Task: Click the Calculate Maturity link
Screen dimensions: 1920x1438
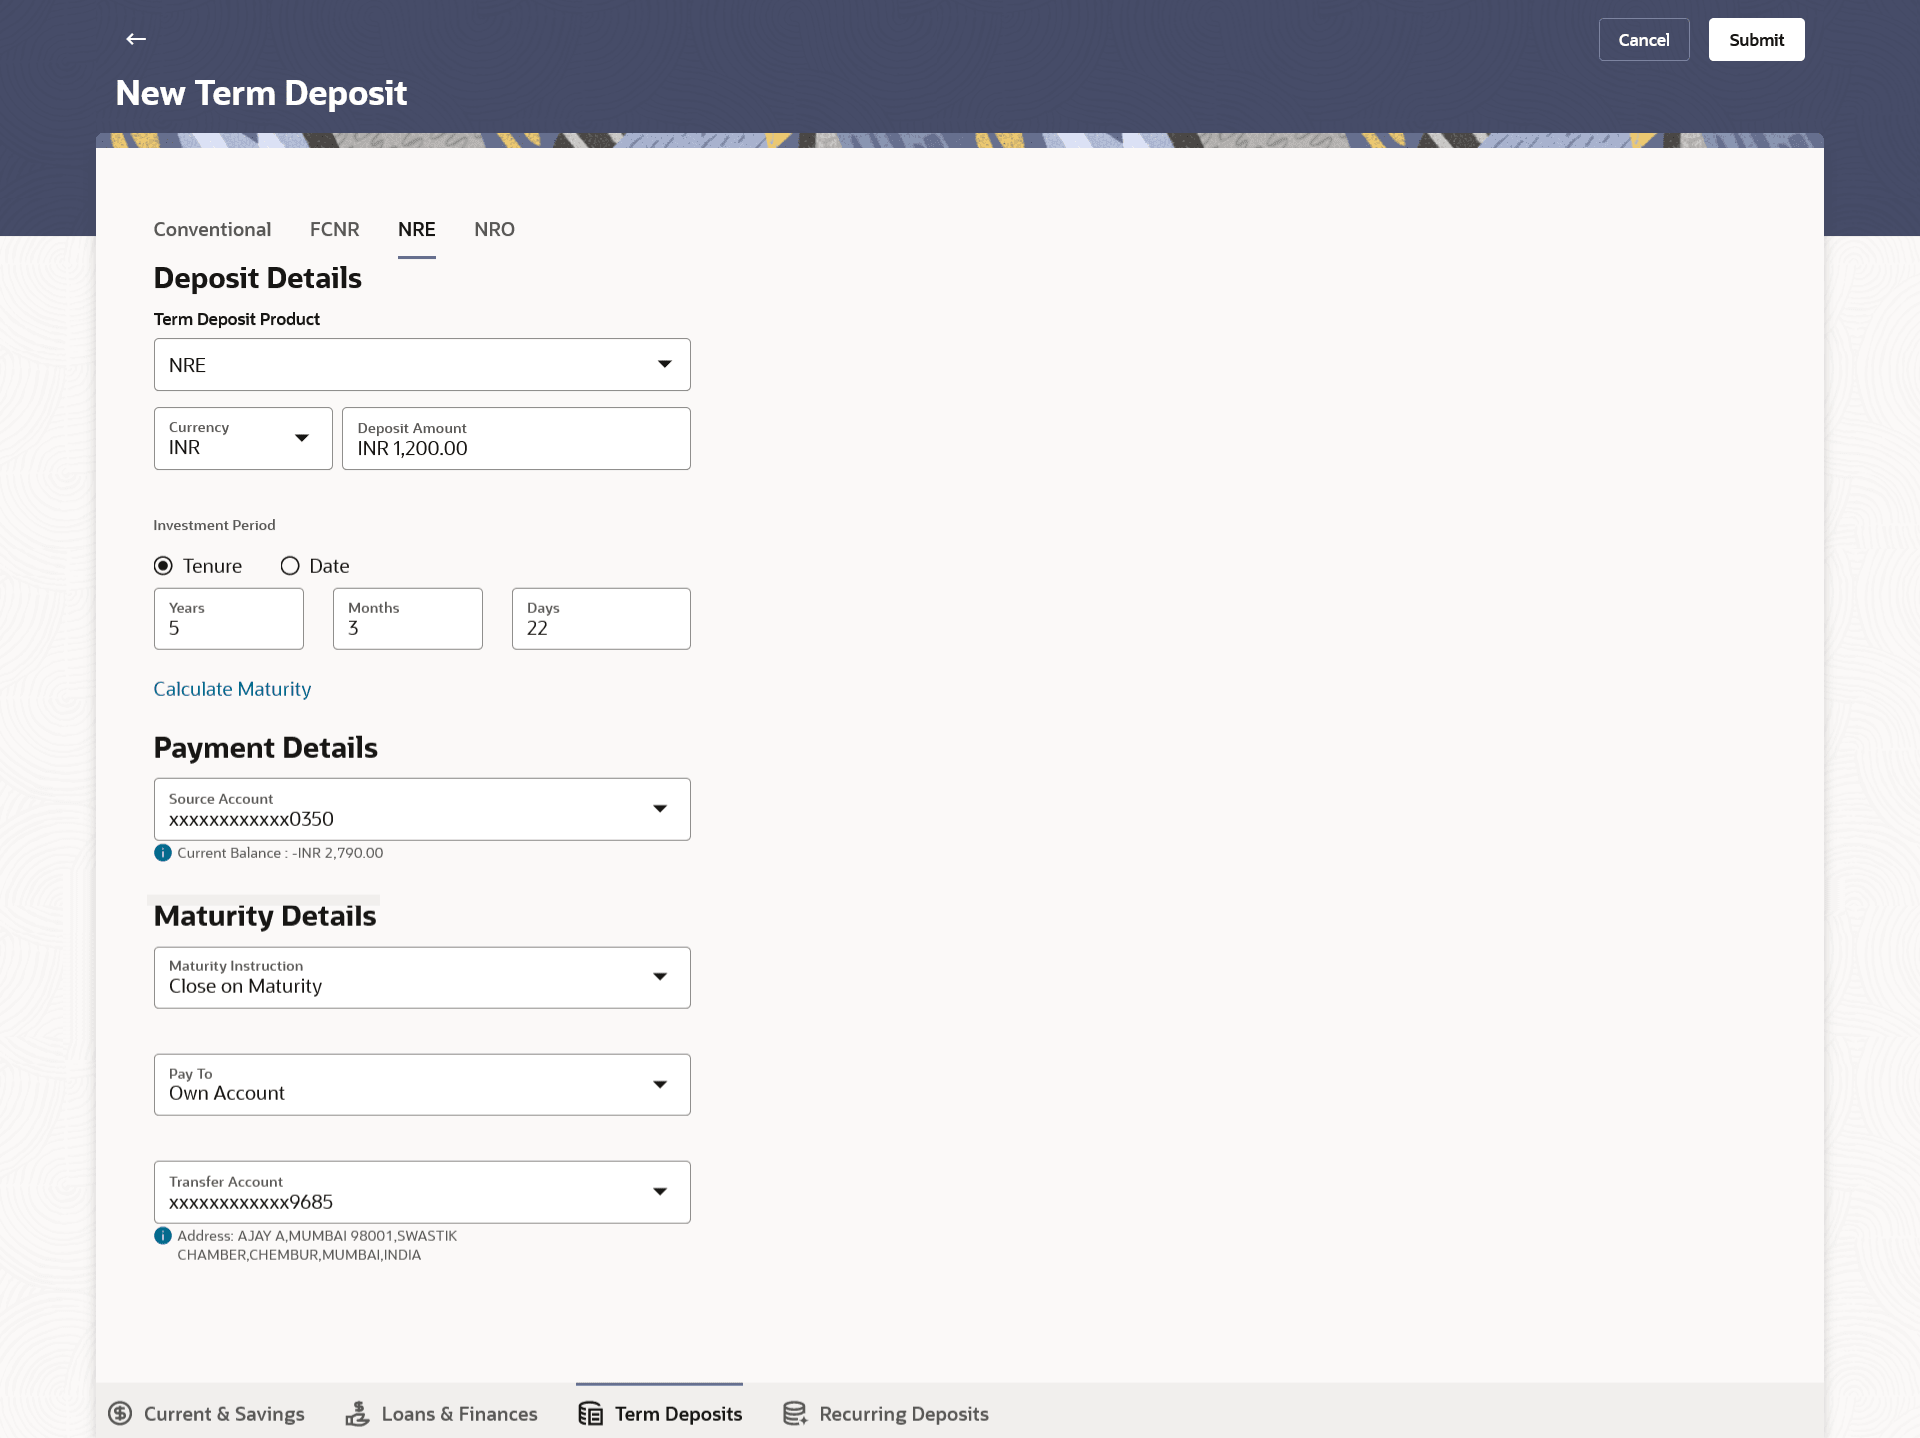Action: coord(232,689)
